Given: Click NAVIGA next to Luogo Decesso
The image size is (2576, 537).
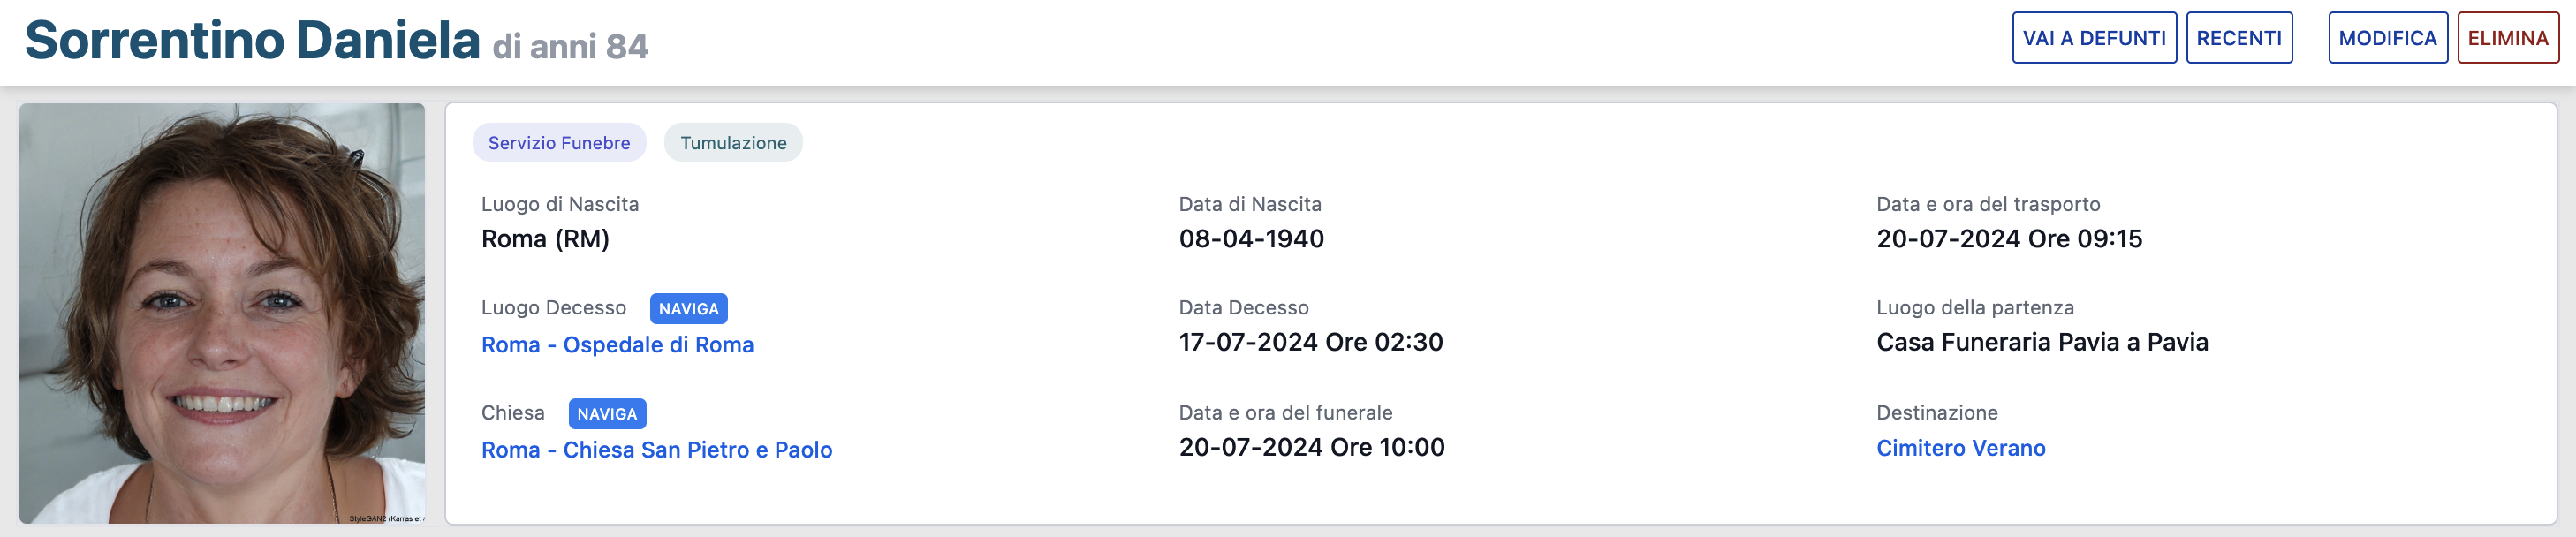Looking at the screenshot, I should click(688, 309).
